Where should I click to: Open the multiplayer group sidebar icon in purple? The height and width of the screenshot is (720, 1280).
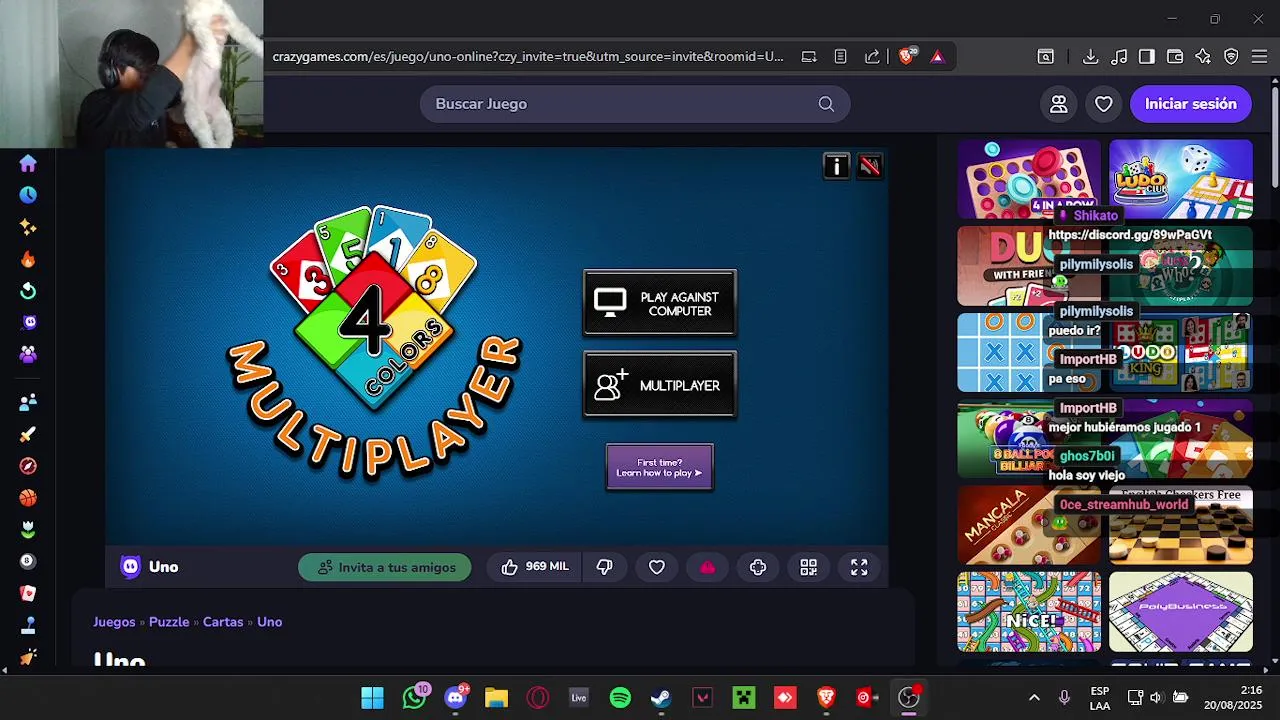pos(28,354)
